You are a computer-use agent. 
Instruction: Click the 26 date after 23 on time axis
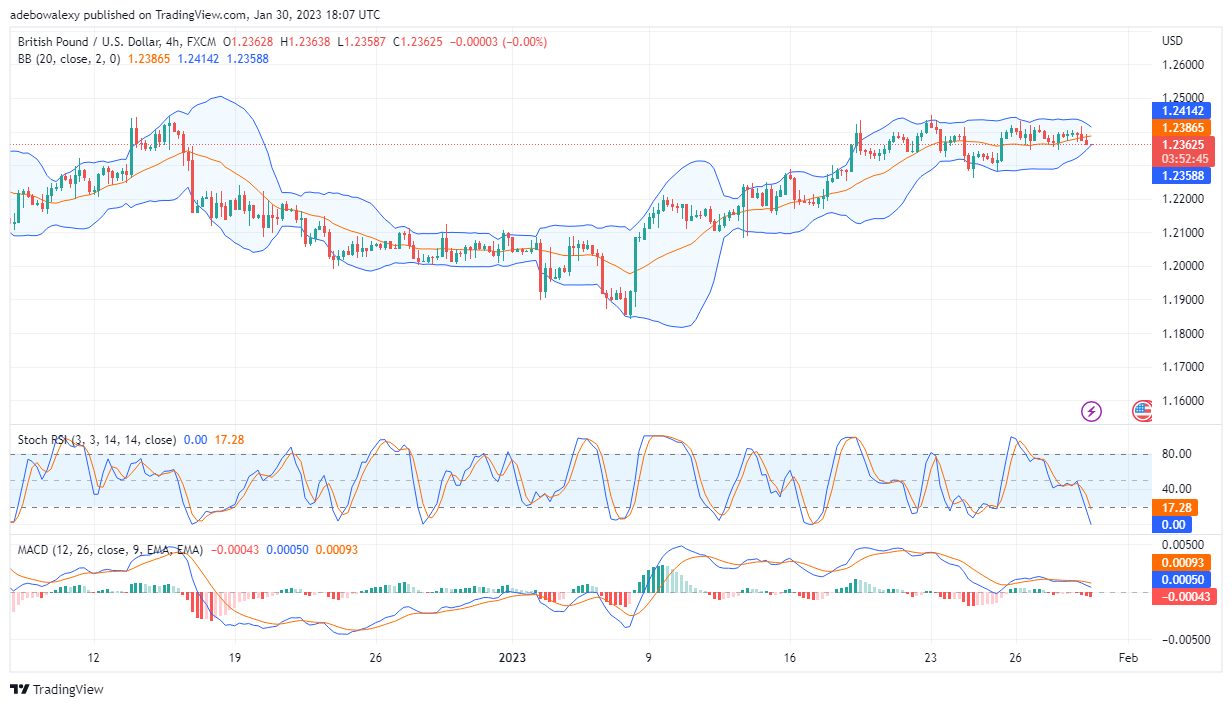pyautogui.click(x=1015, y=658)
